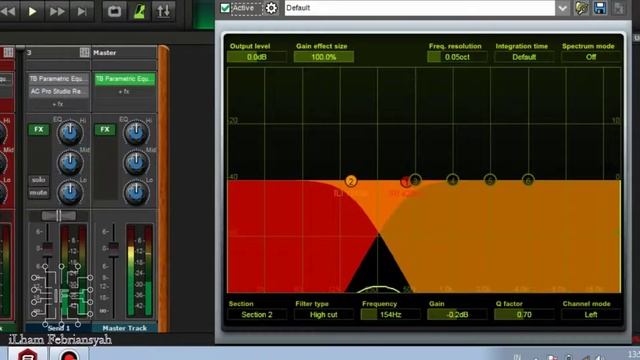Click Hi EQ knob on Send 1
640x360 pixels.
click(70, 133)
